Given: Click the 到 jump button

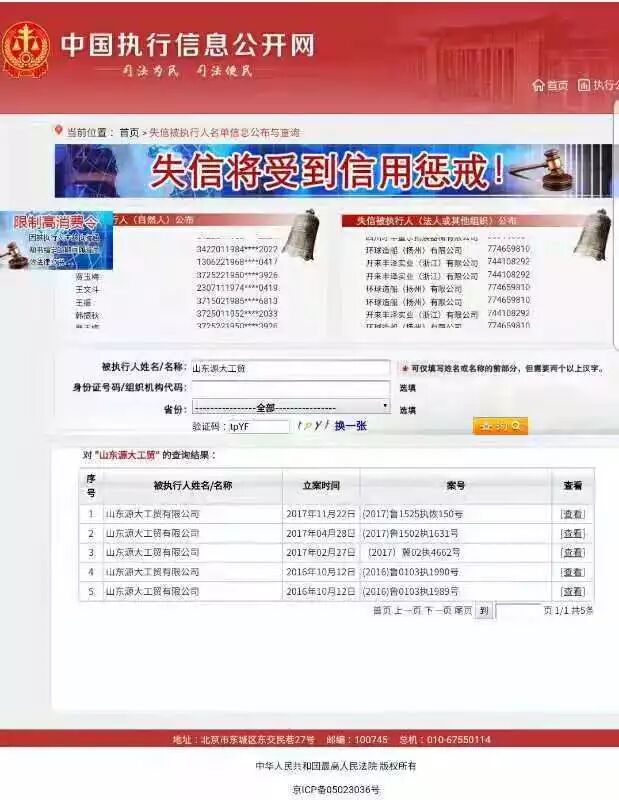Looking at the screenshot, I should pyautogui.click(x=484, y=611).
